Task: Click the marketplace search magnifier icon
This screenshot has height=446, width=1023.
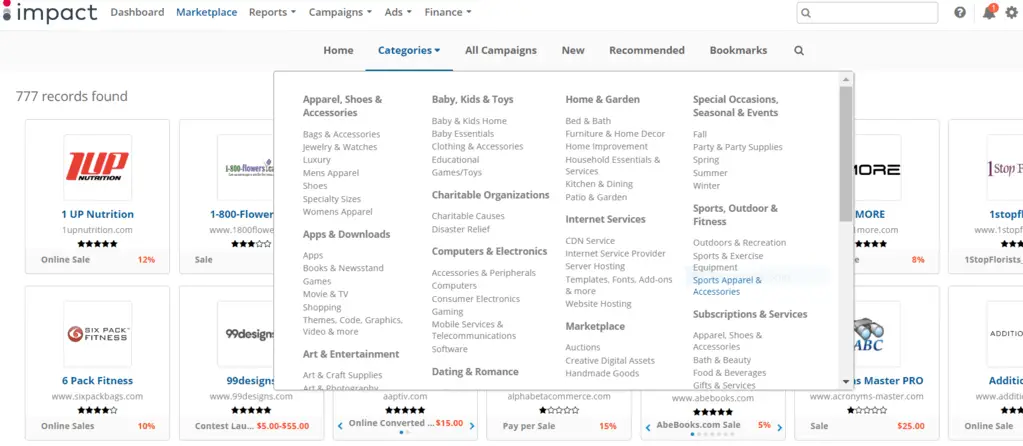Action: 799,50
